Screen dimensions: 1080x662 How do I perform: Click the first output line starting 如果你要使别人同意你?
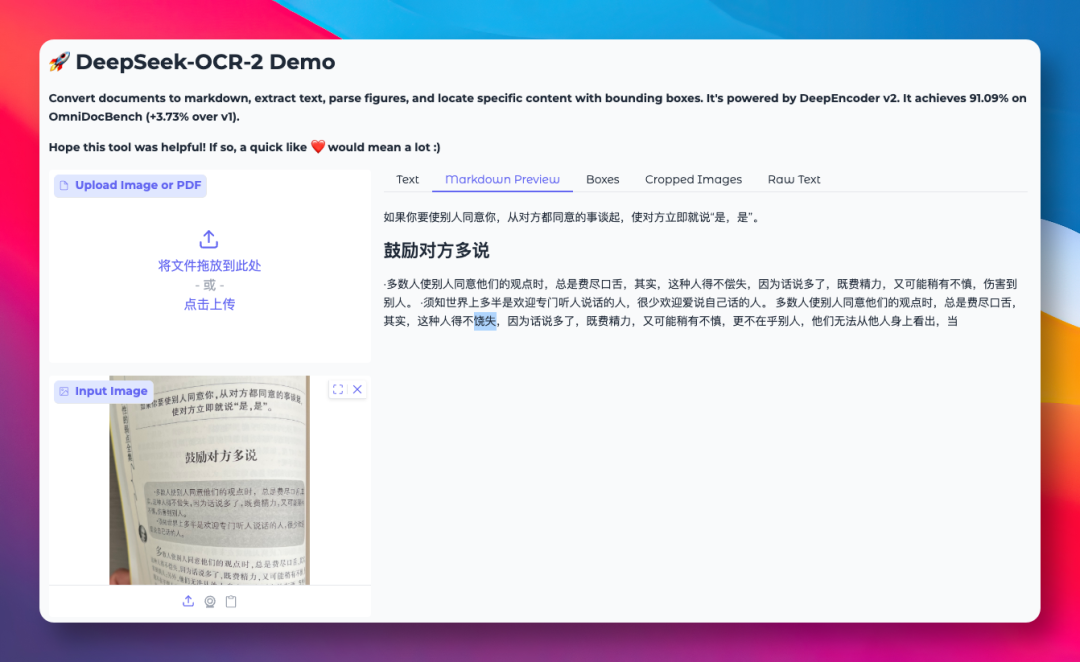[572, 218]
